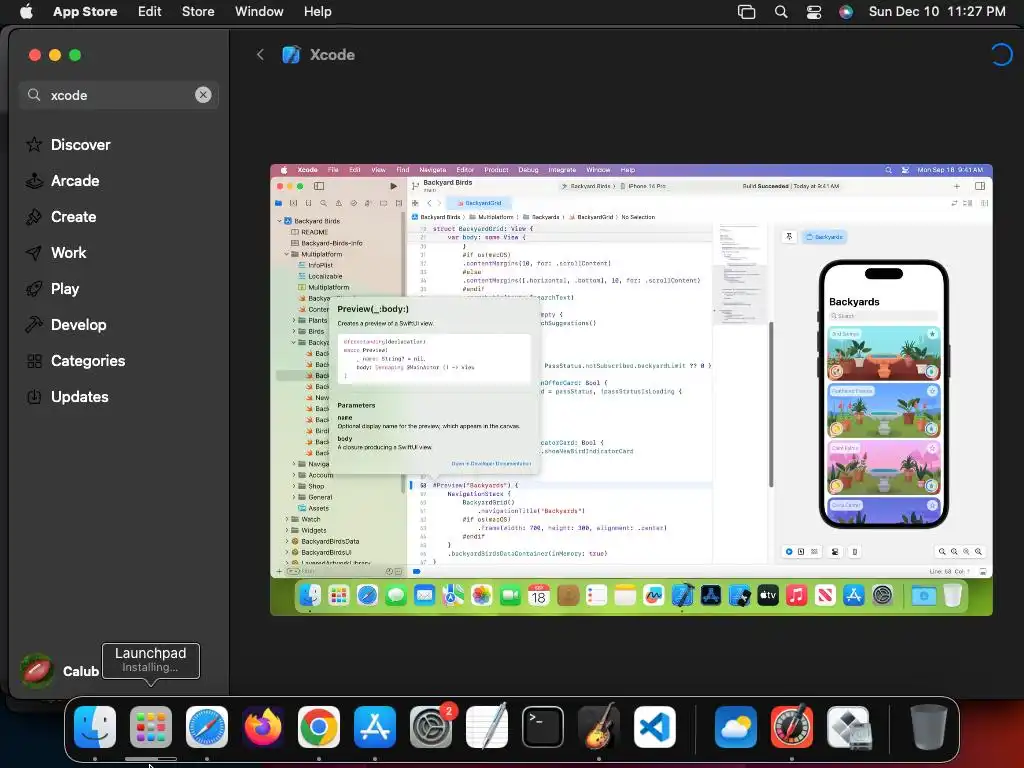Image resolution: width=1024 pixels, height=768 pixels.
Task: Launch Google Chrome from the Dock
Action: pos(319,727)
